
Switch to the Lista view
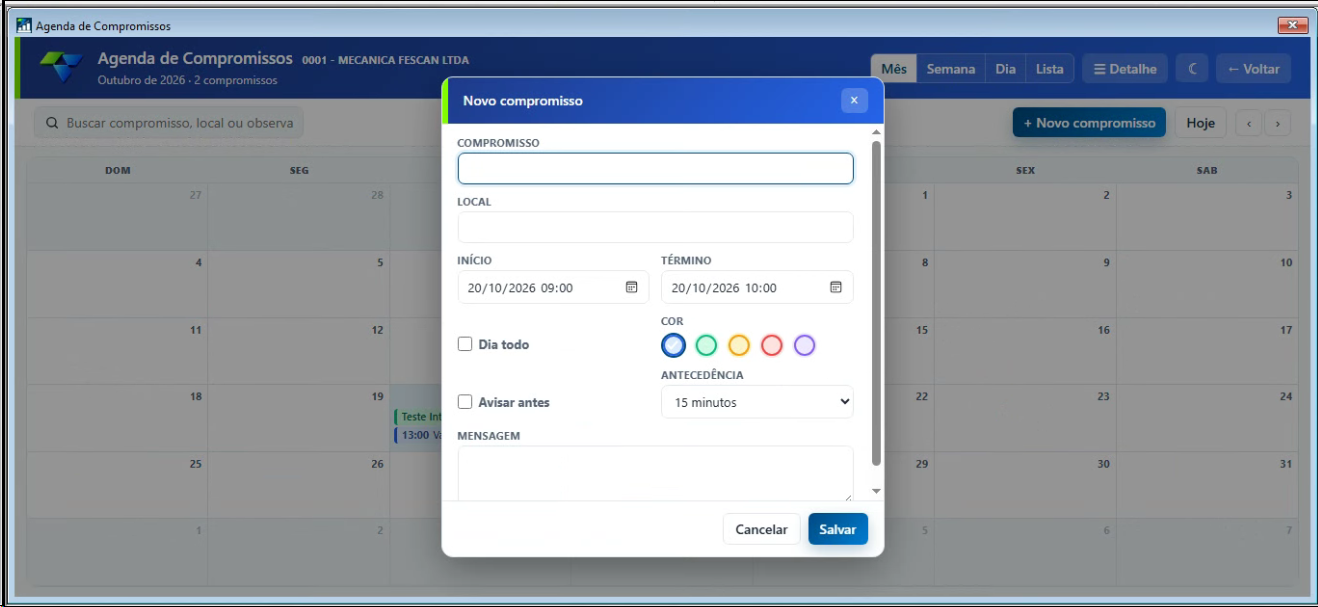point(1050,69)
